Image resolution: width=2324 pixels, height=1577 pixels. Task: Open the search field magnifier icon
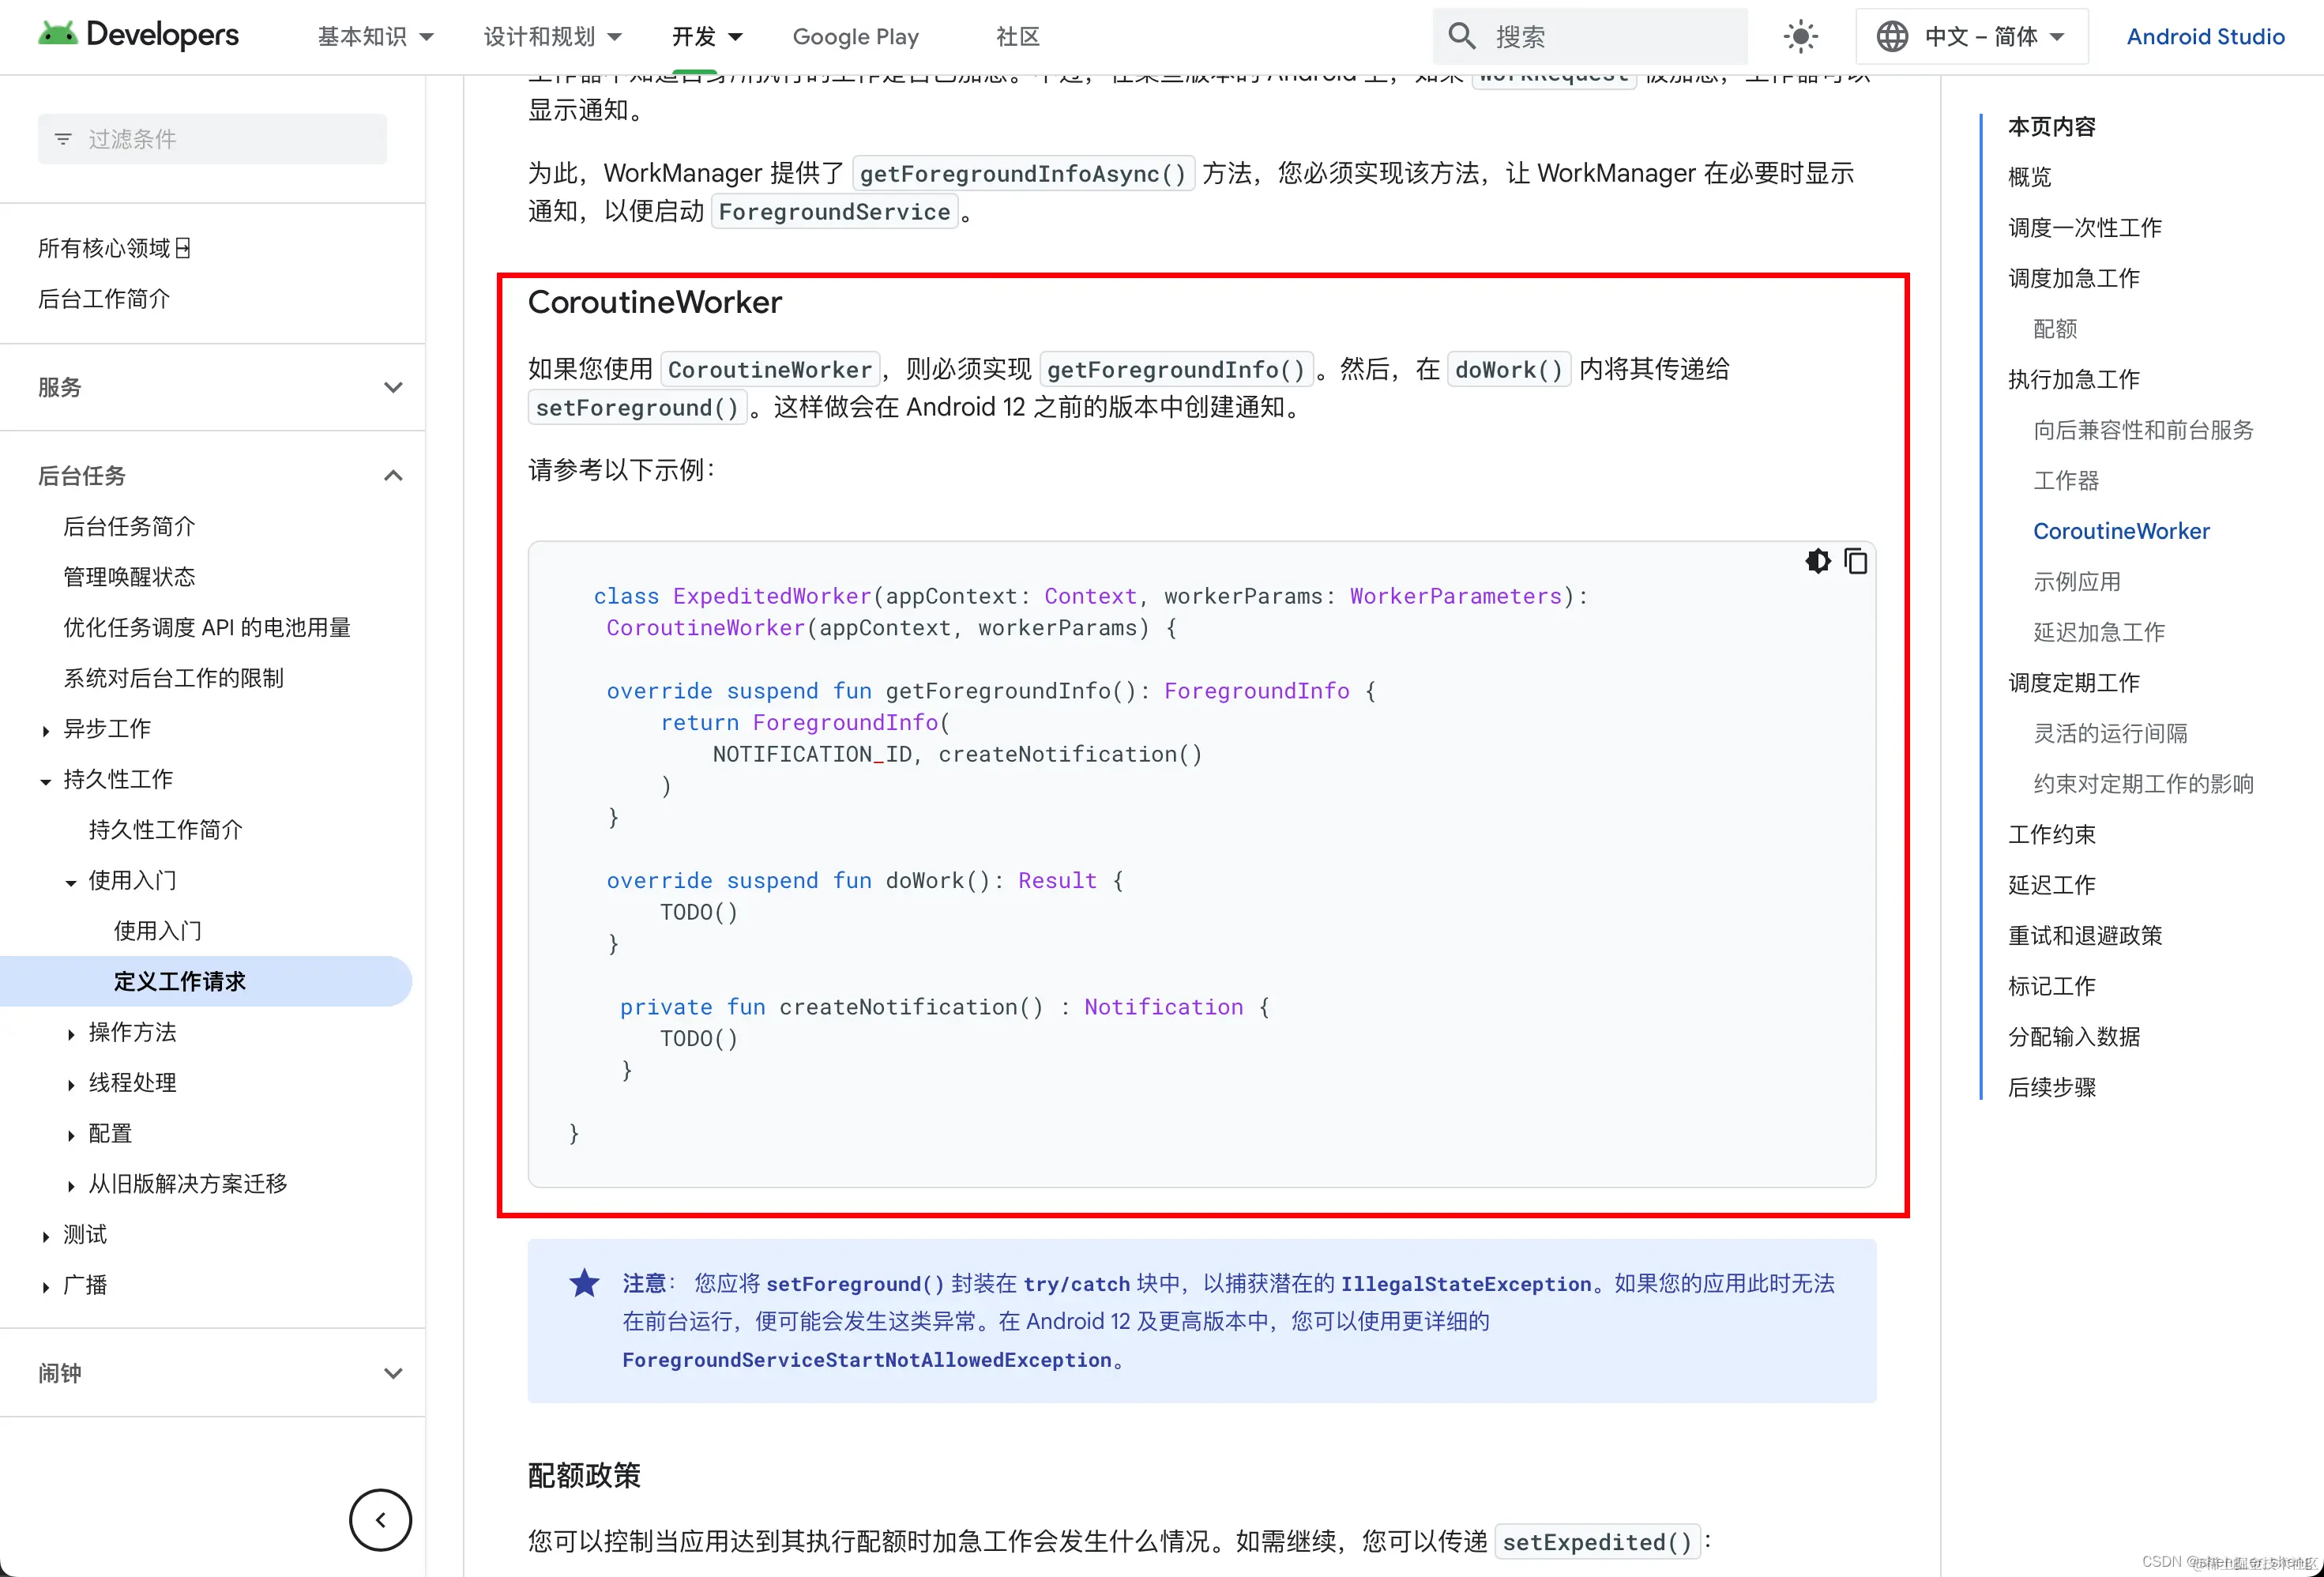[x=1461, y=36]
